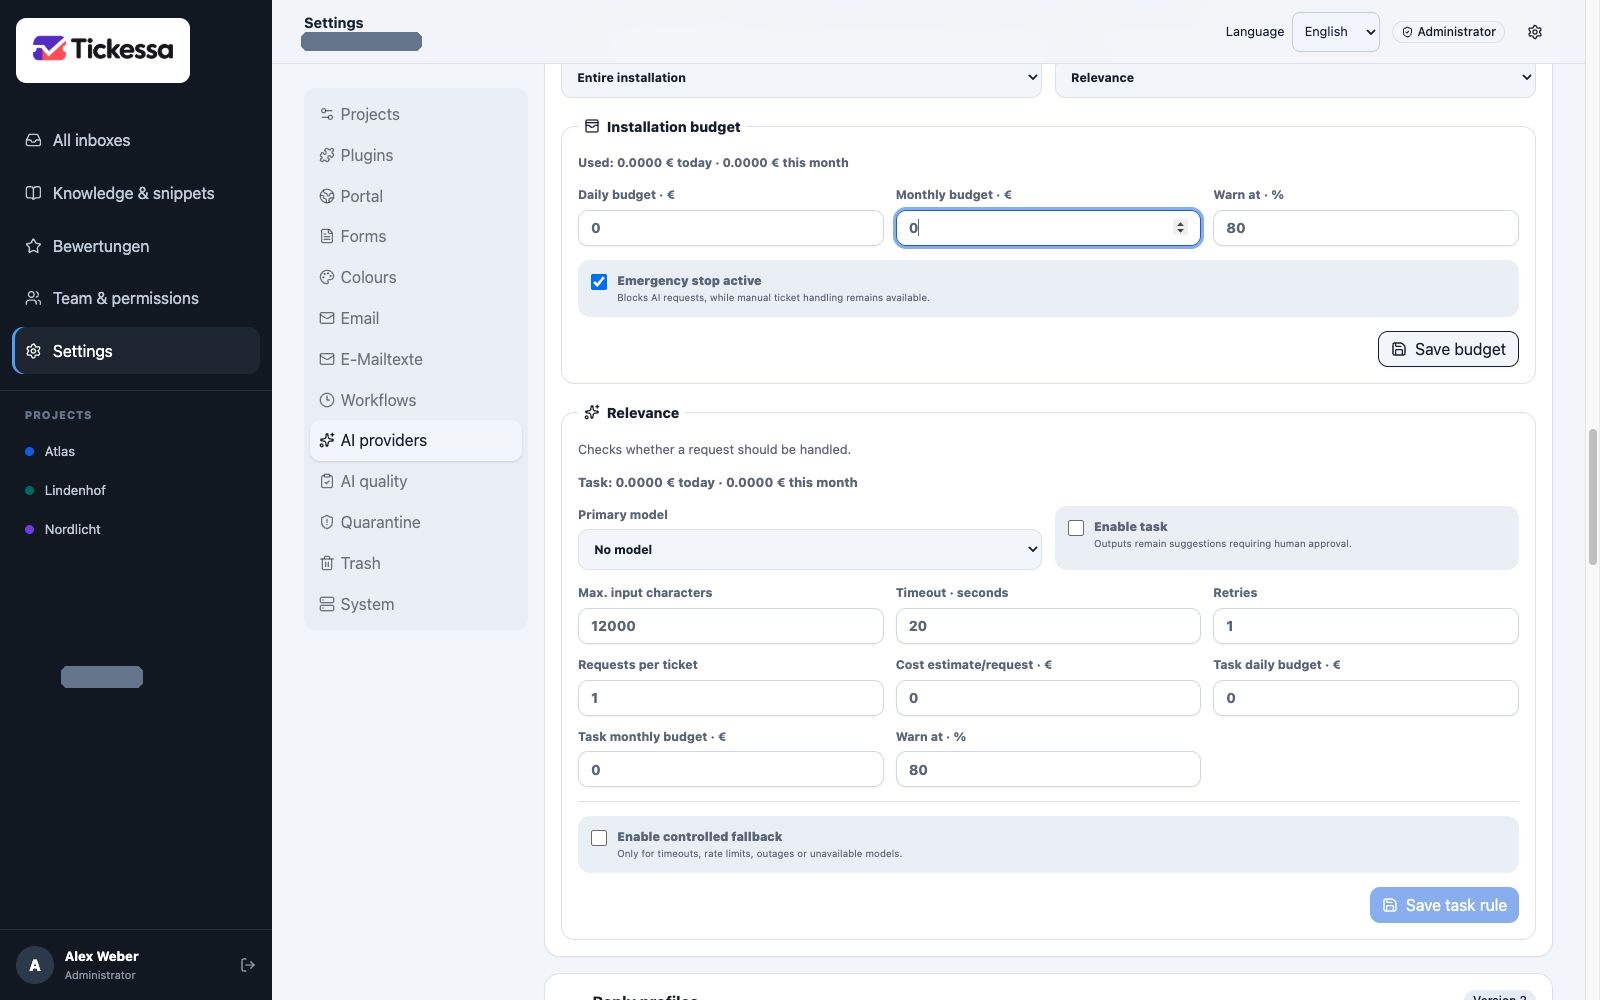This screenshot has width=1600, height=1000.
Task: Open the Primary model dropdown
Action: (810, 550)
